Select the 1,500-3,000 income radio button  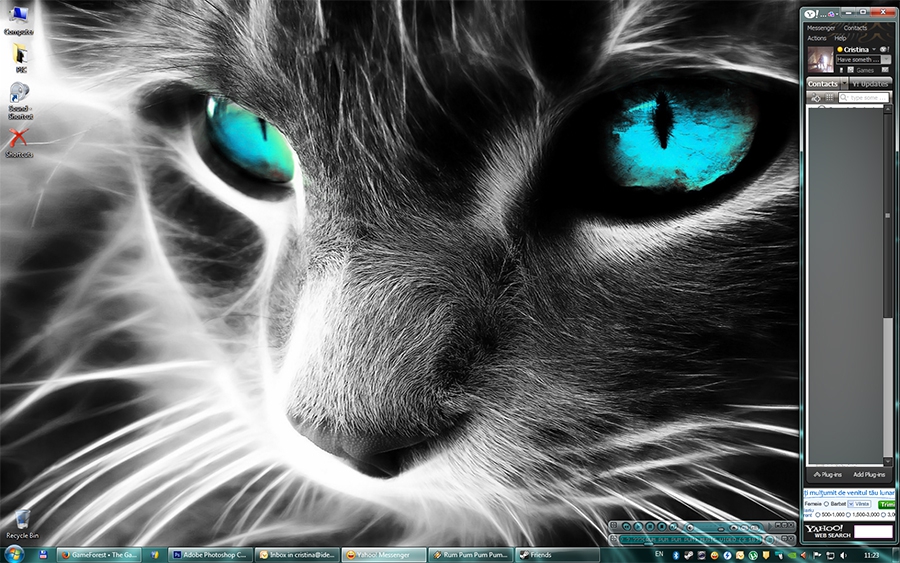[848, 514]
